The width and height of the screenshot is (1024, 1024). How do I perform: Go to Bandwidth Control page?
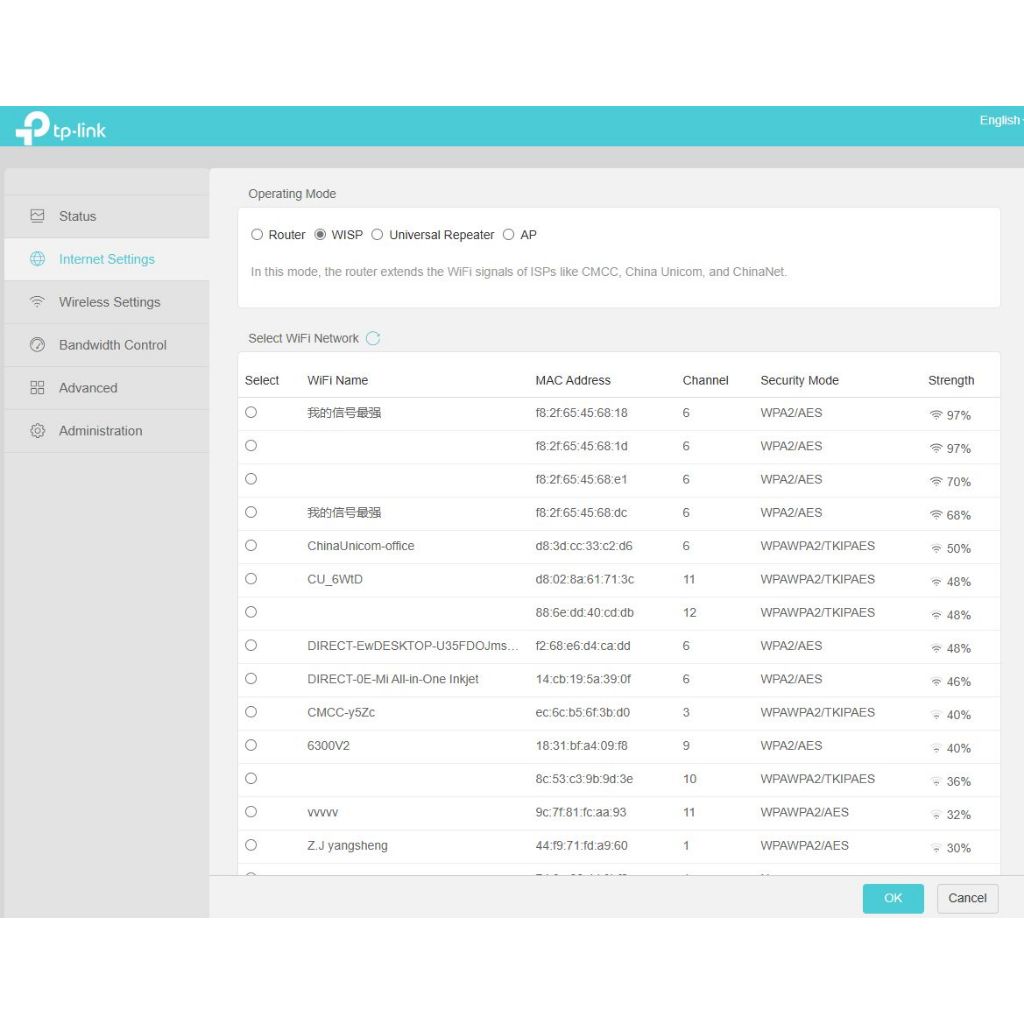coord(112,345)
